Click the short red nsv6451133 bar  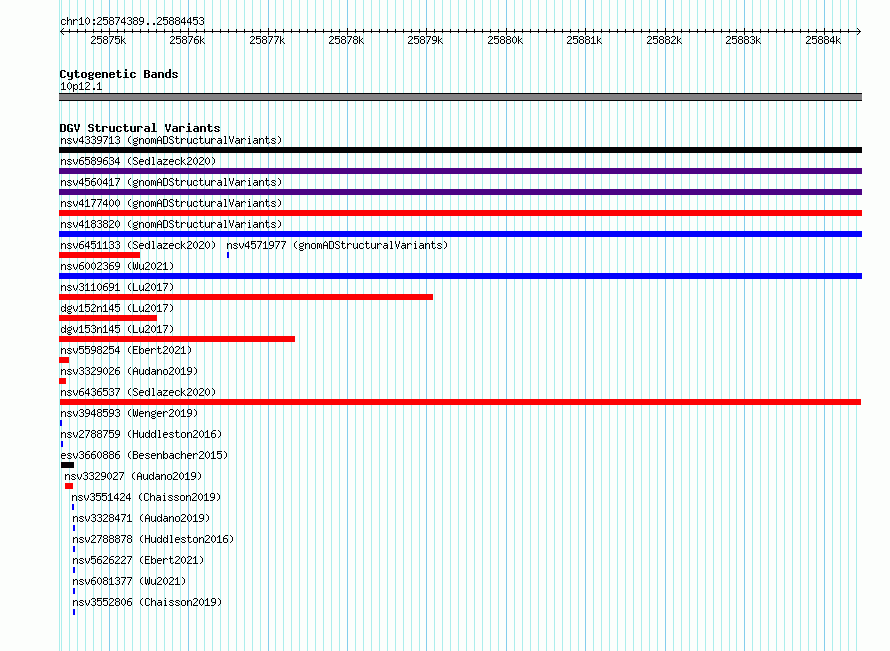point(99,255)
